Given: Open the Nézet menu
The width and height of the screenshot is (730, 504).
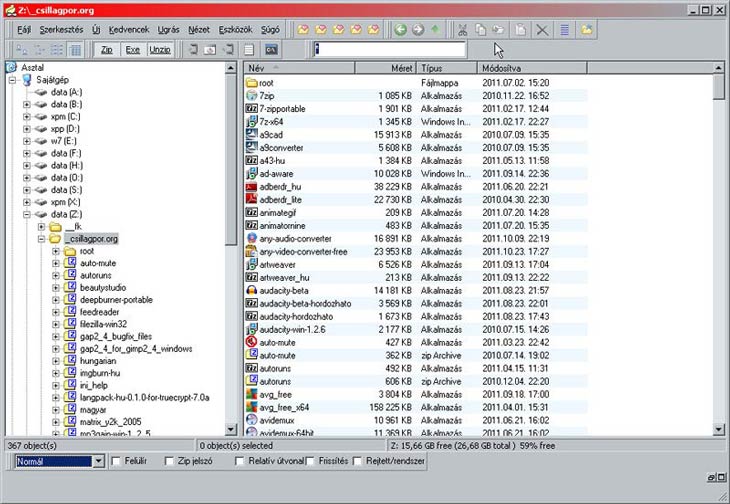Looking at the screenshot, I should [x=199, y=30].
